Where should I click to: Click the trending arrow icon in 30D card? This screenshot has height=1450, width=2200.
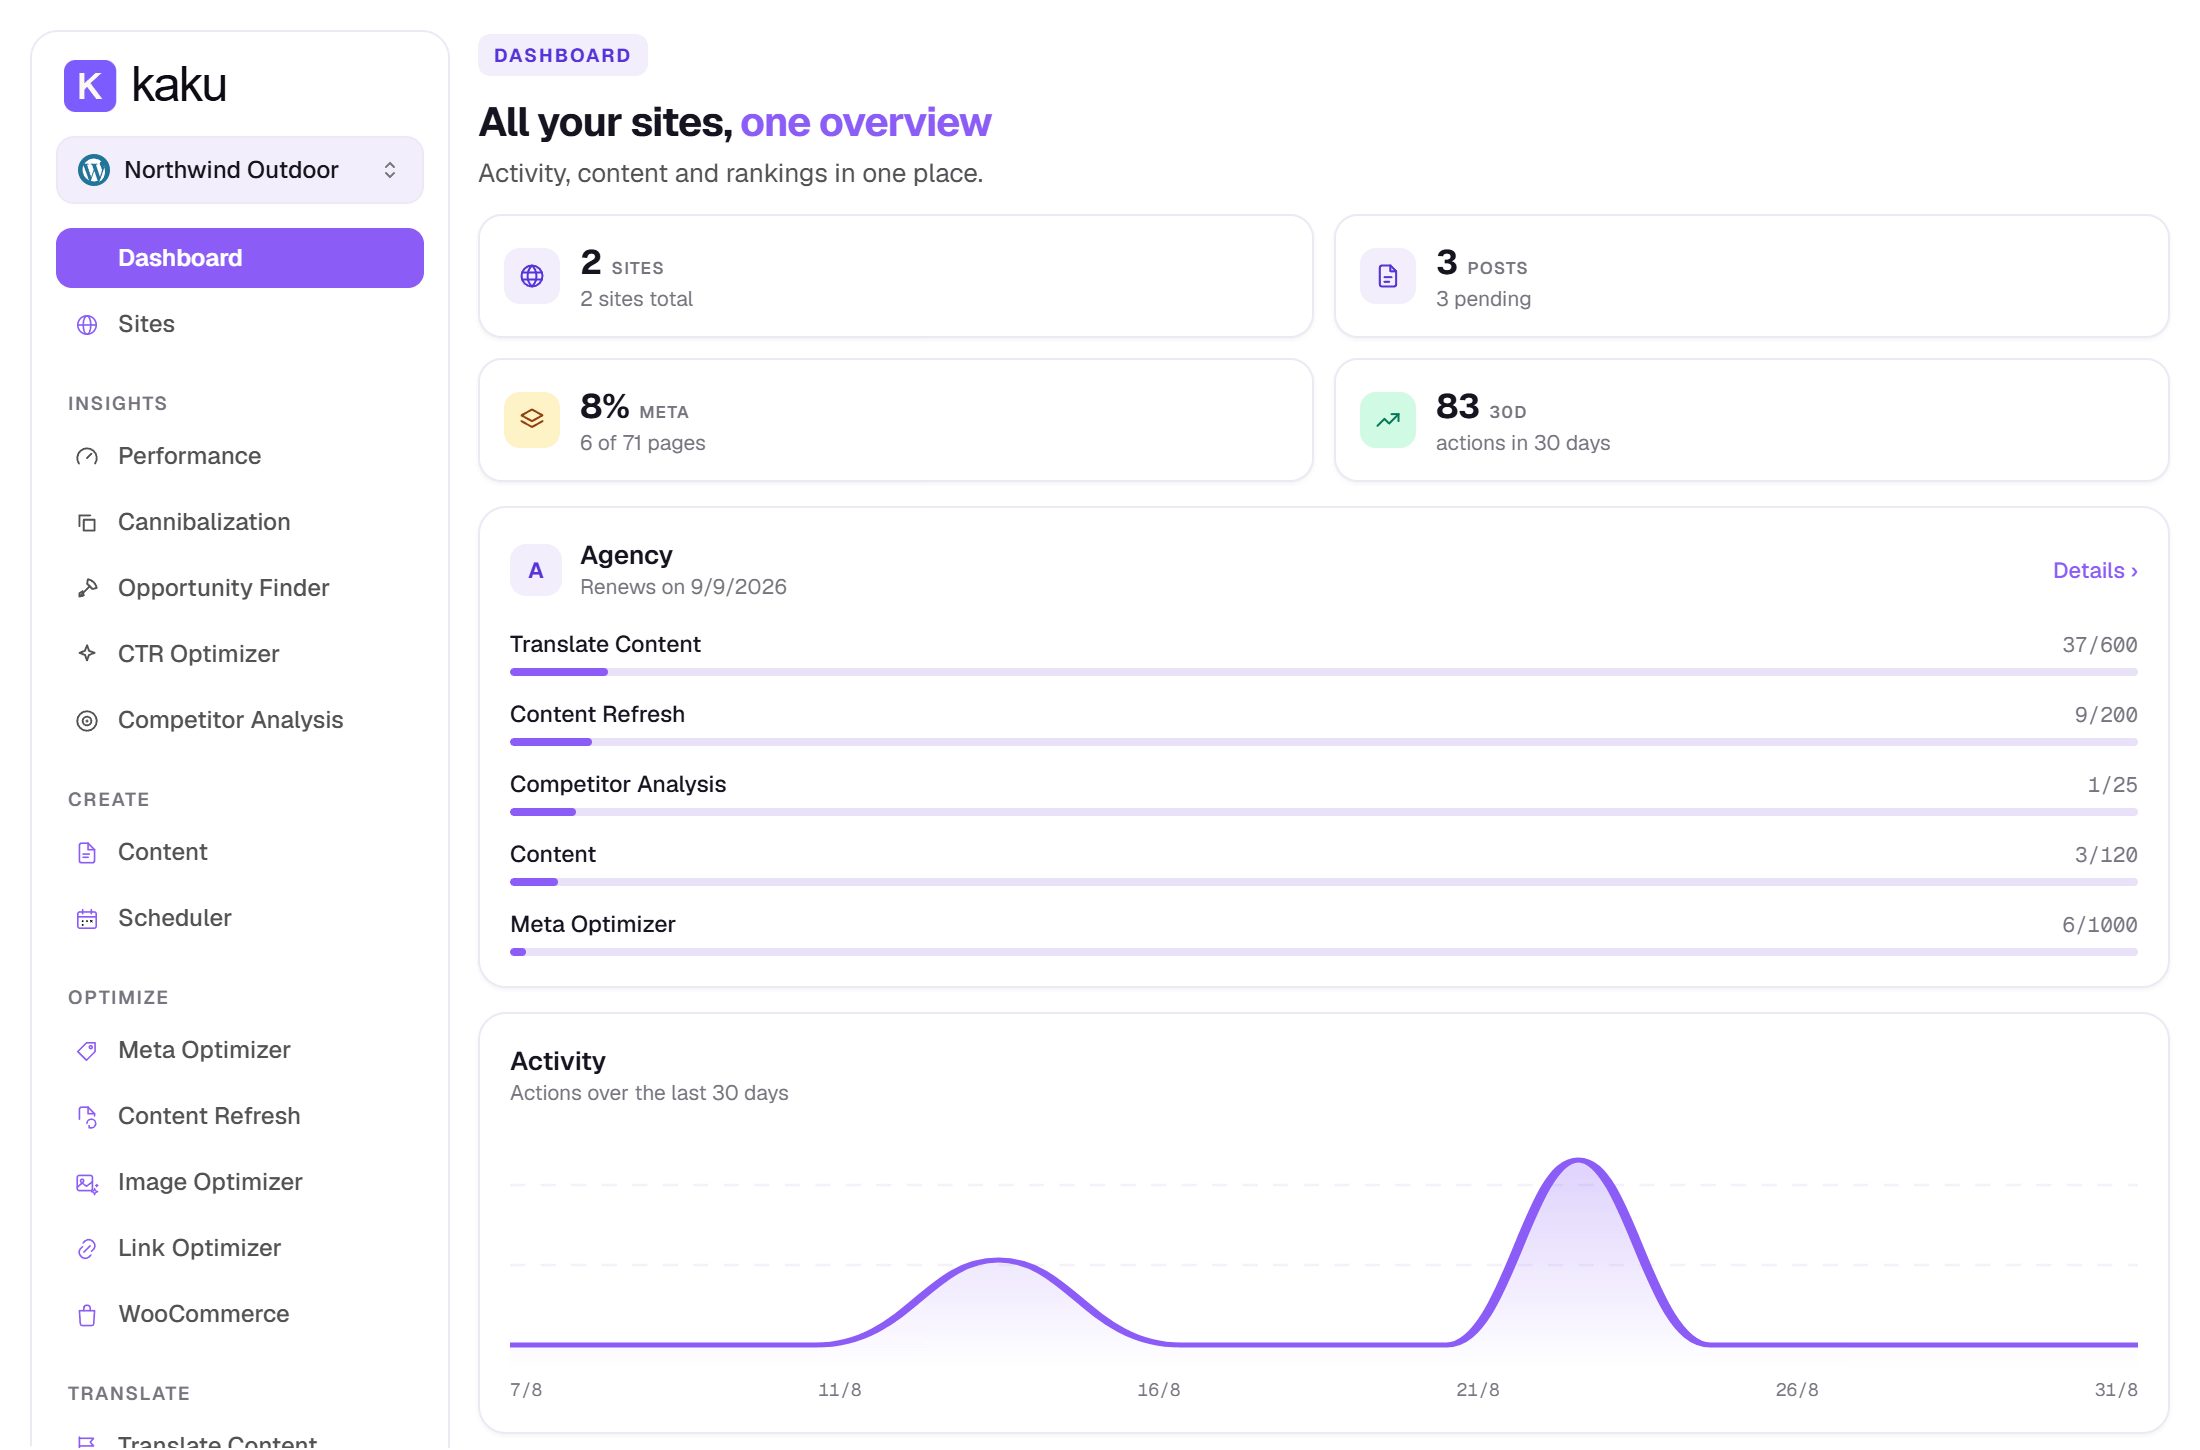coord(1388,420)
